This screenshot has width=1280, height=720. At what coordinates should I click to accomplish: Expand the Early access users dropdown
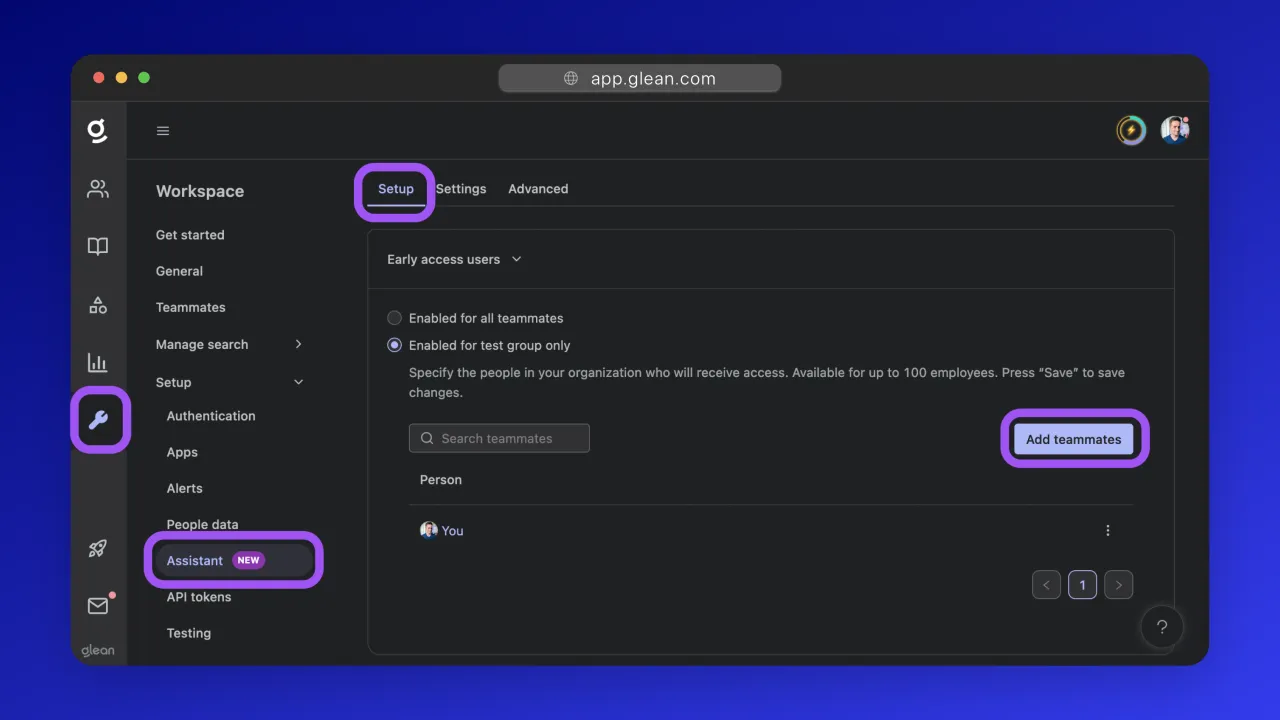[x=455, y=259]
